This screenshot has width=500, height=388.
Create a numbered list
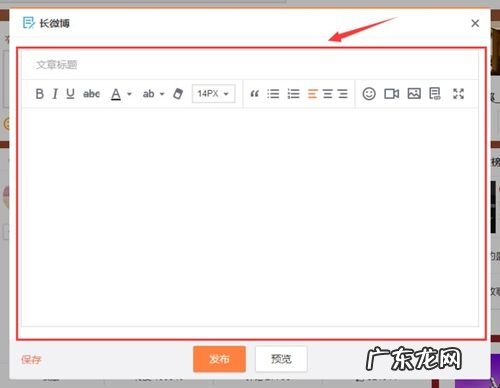pos(293,94)
